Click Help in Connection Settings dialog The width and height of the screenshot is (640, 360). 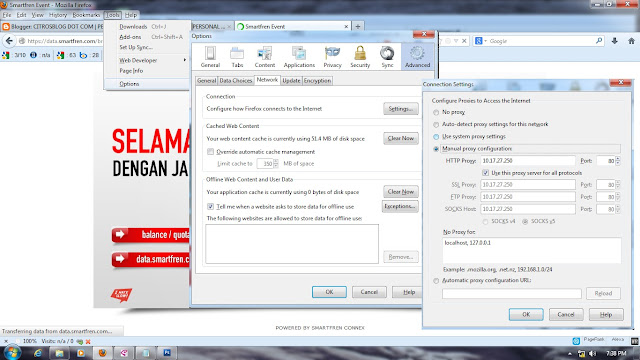coord(606,315)
